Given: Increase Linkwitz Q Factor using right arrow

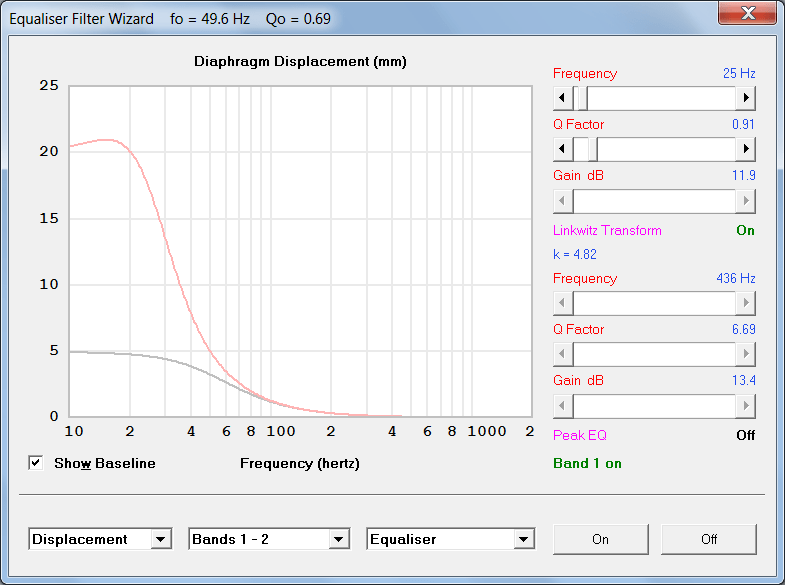Looking at the screenshot, I should click(x=745, y=149).
